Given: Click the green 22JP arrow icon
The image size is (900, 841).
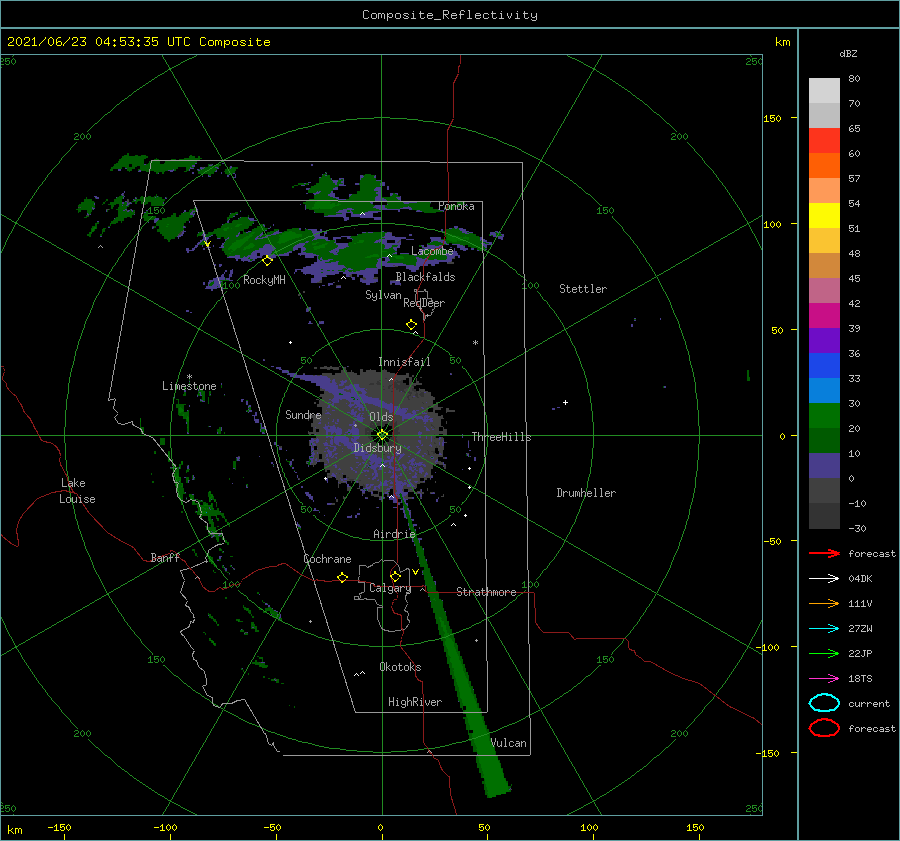Looking at the screenshot, I should pos(824,653).
